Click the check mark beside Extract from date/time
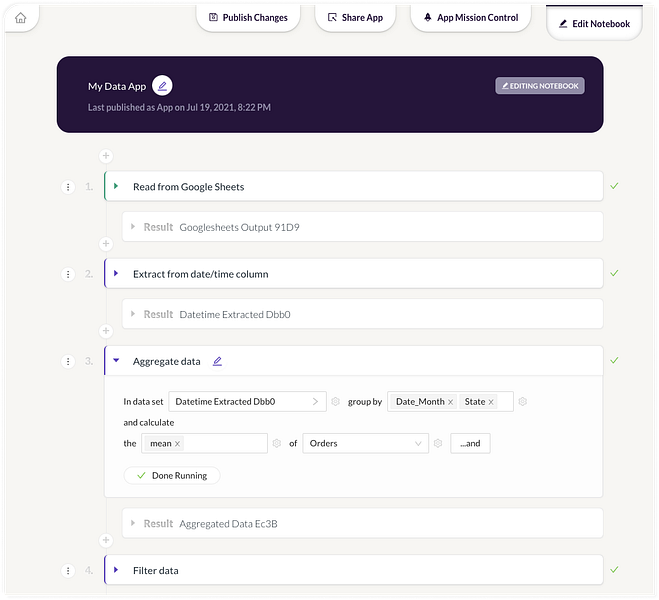Screen dimensions: 659x600 [x=614, y=273]
